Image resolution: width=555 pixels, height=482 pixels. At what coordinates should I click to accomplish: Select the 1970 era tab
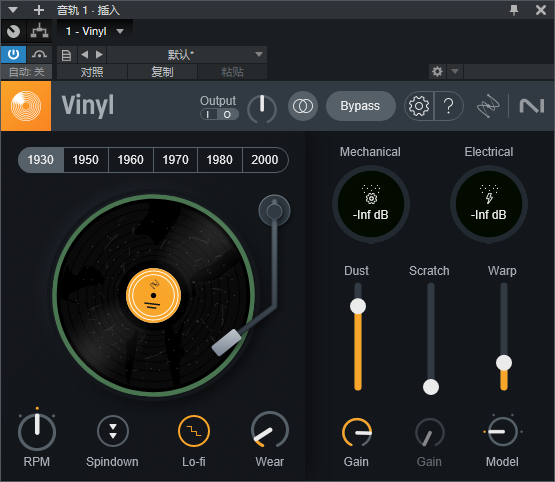(176, 160)
